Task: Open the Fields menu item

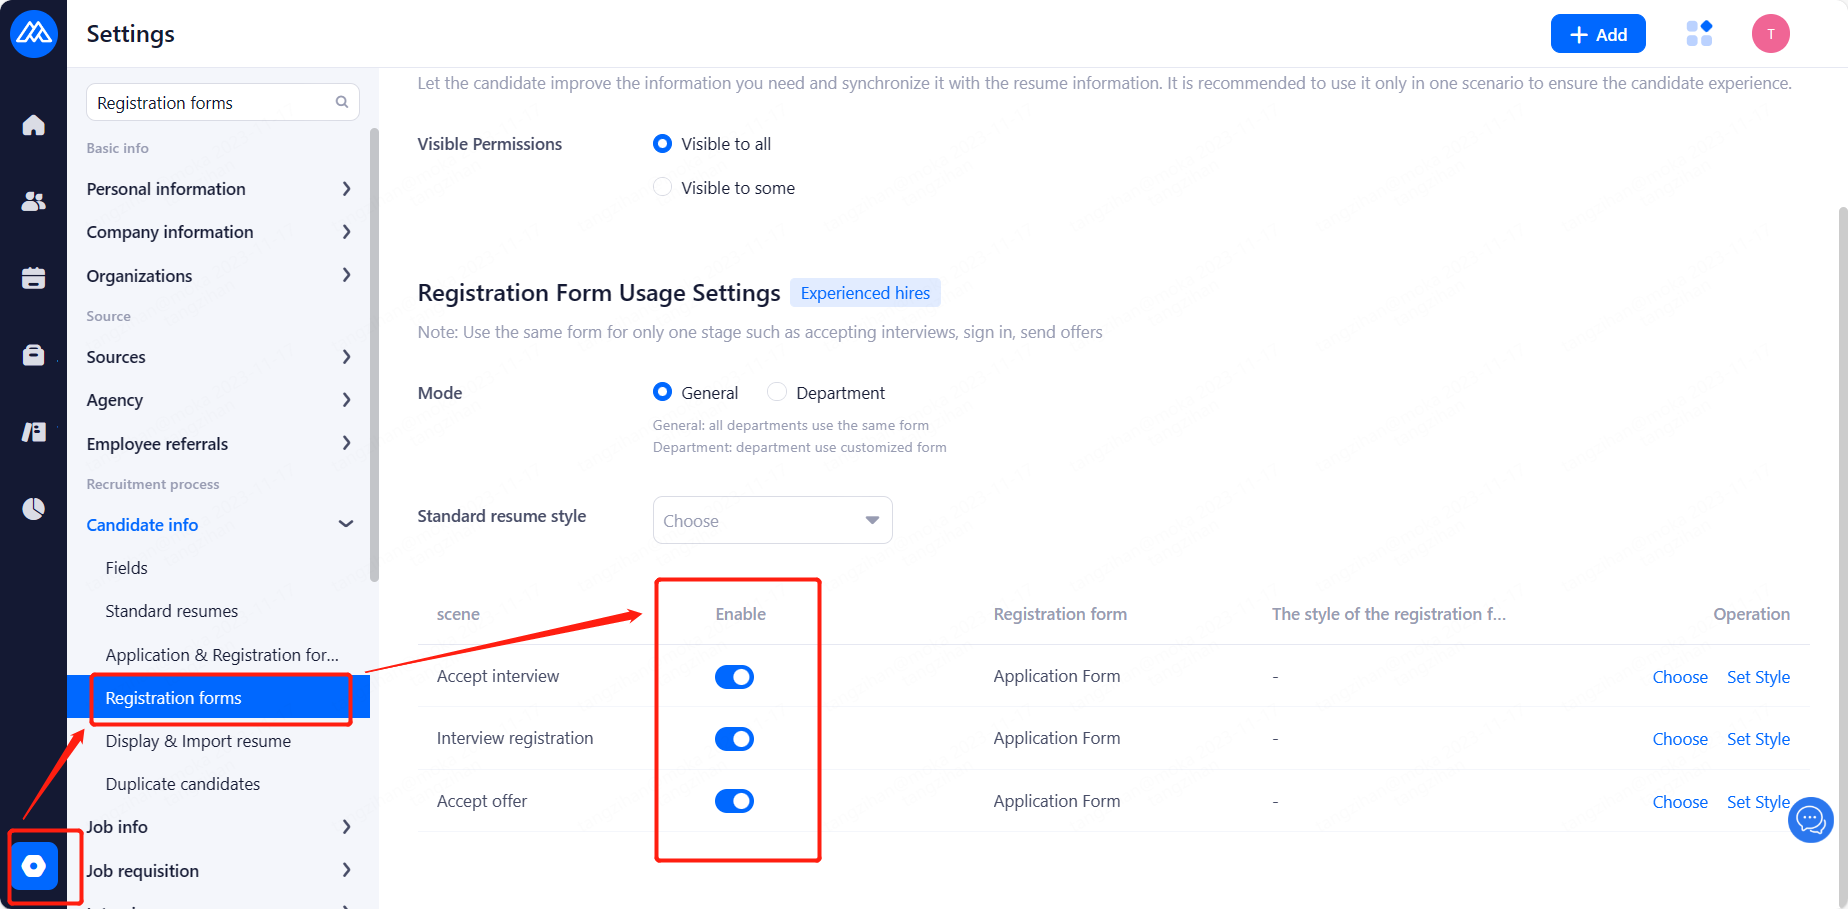Action: (x=126, y=568)
